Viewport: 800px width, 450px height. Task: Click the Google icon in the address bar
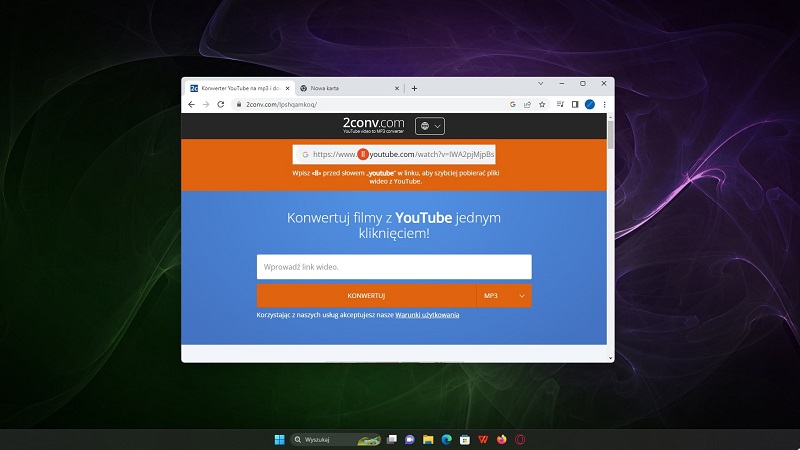click(513, 105)
